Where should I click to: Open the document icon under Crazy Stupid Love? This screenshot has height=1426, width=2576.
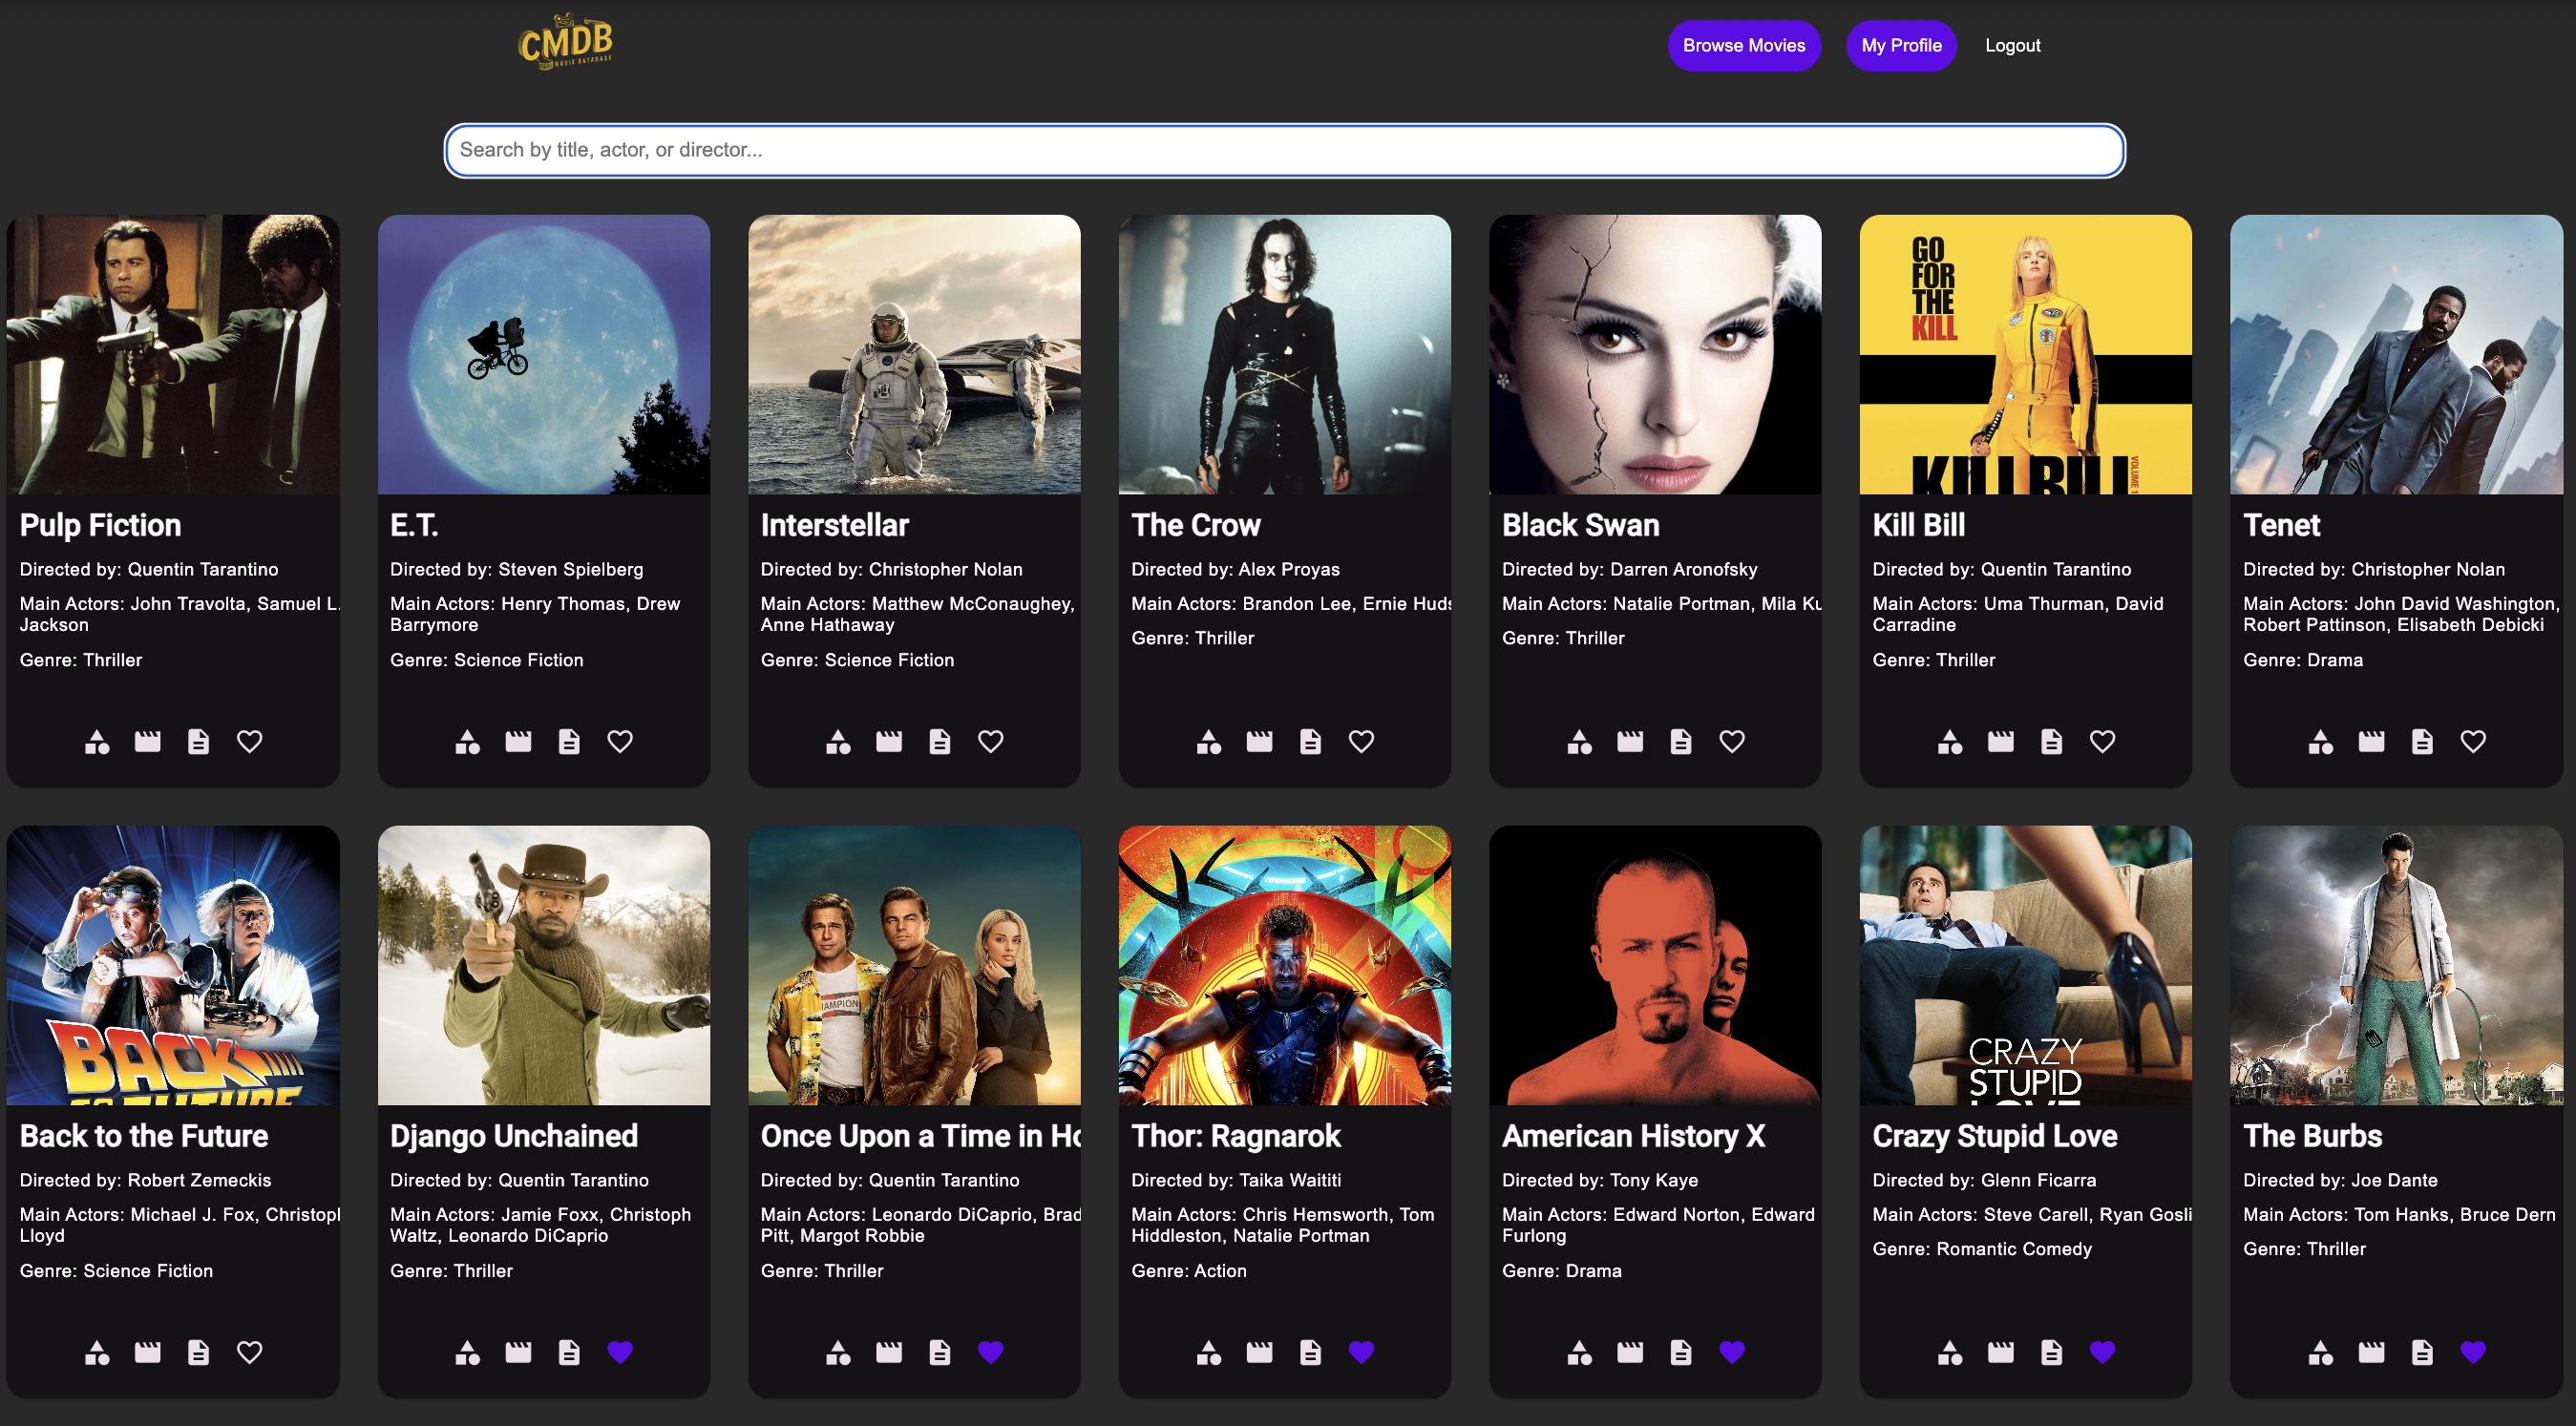[2051, 1352]
